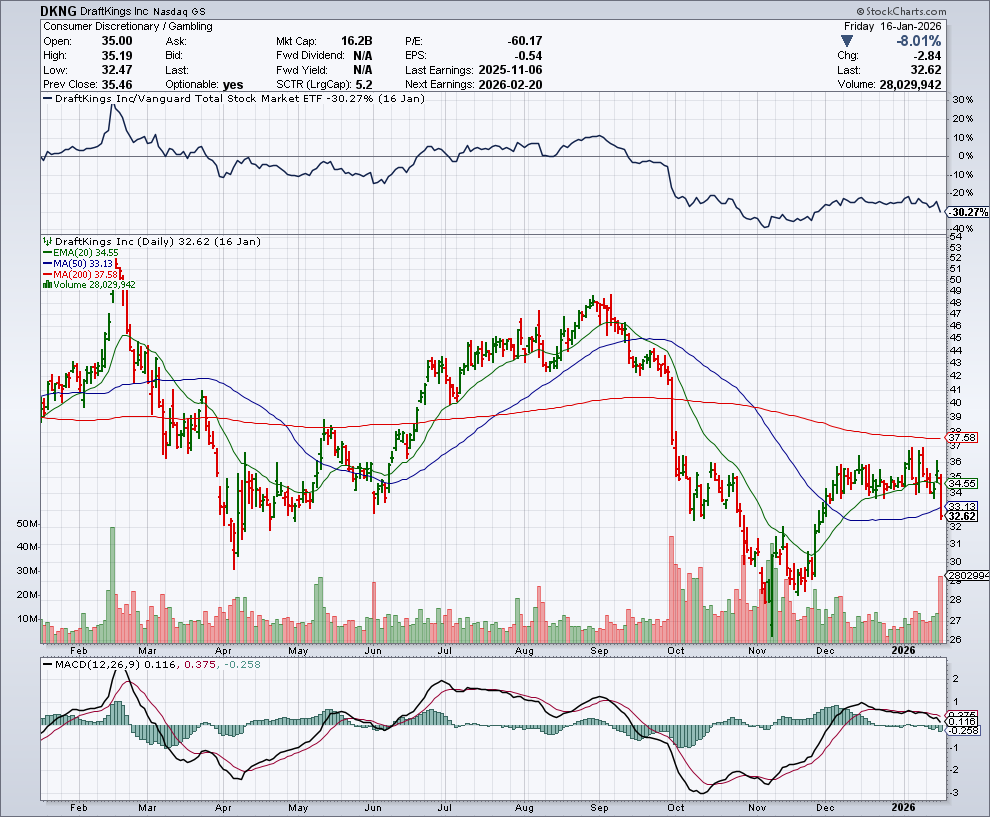Viewport: 990px width, 817px height.
Task: Click the DKNG ticker symbol
Action: coord(59,11)
